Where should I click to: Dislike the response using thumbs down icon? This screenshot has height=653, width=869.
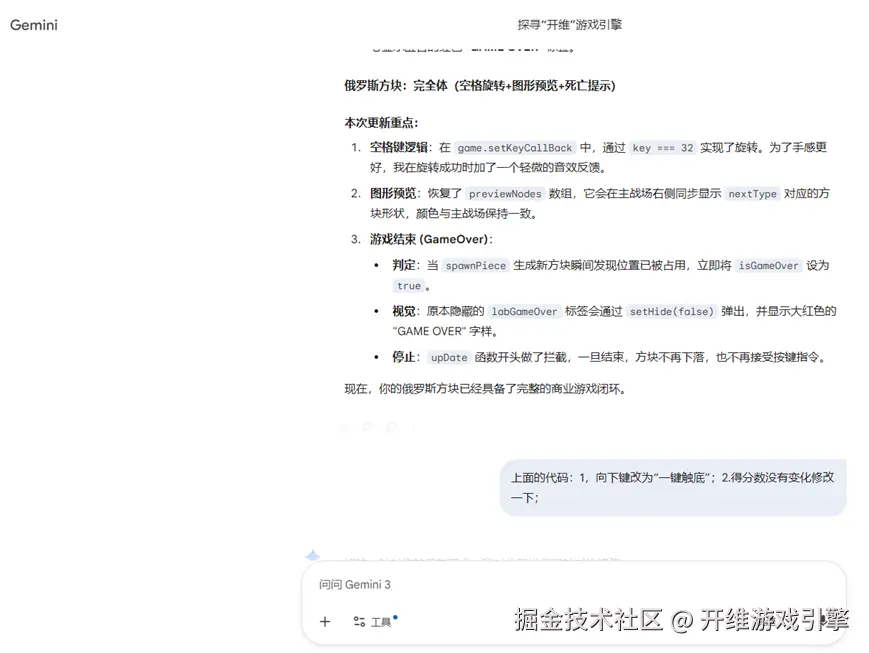click(368, 427)
